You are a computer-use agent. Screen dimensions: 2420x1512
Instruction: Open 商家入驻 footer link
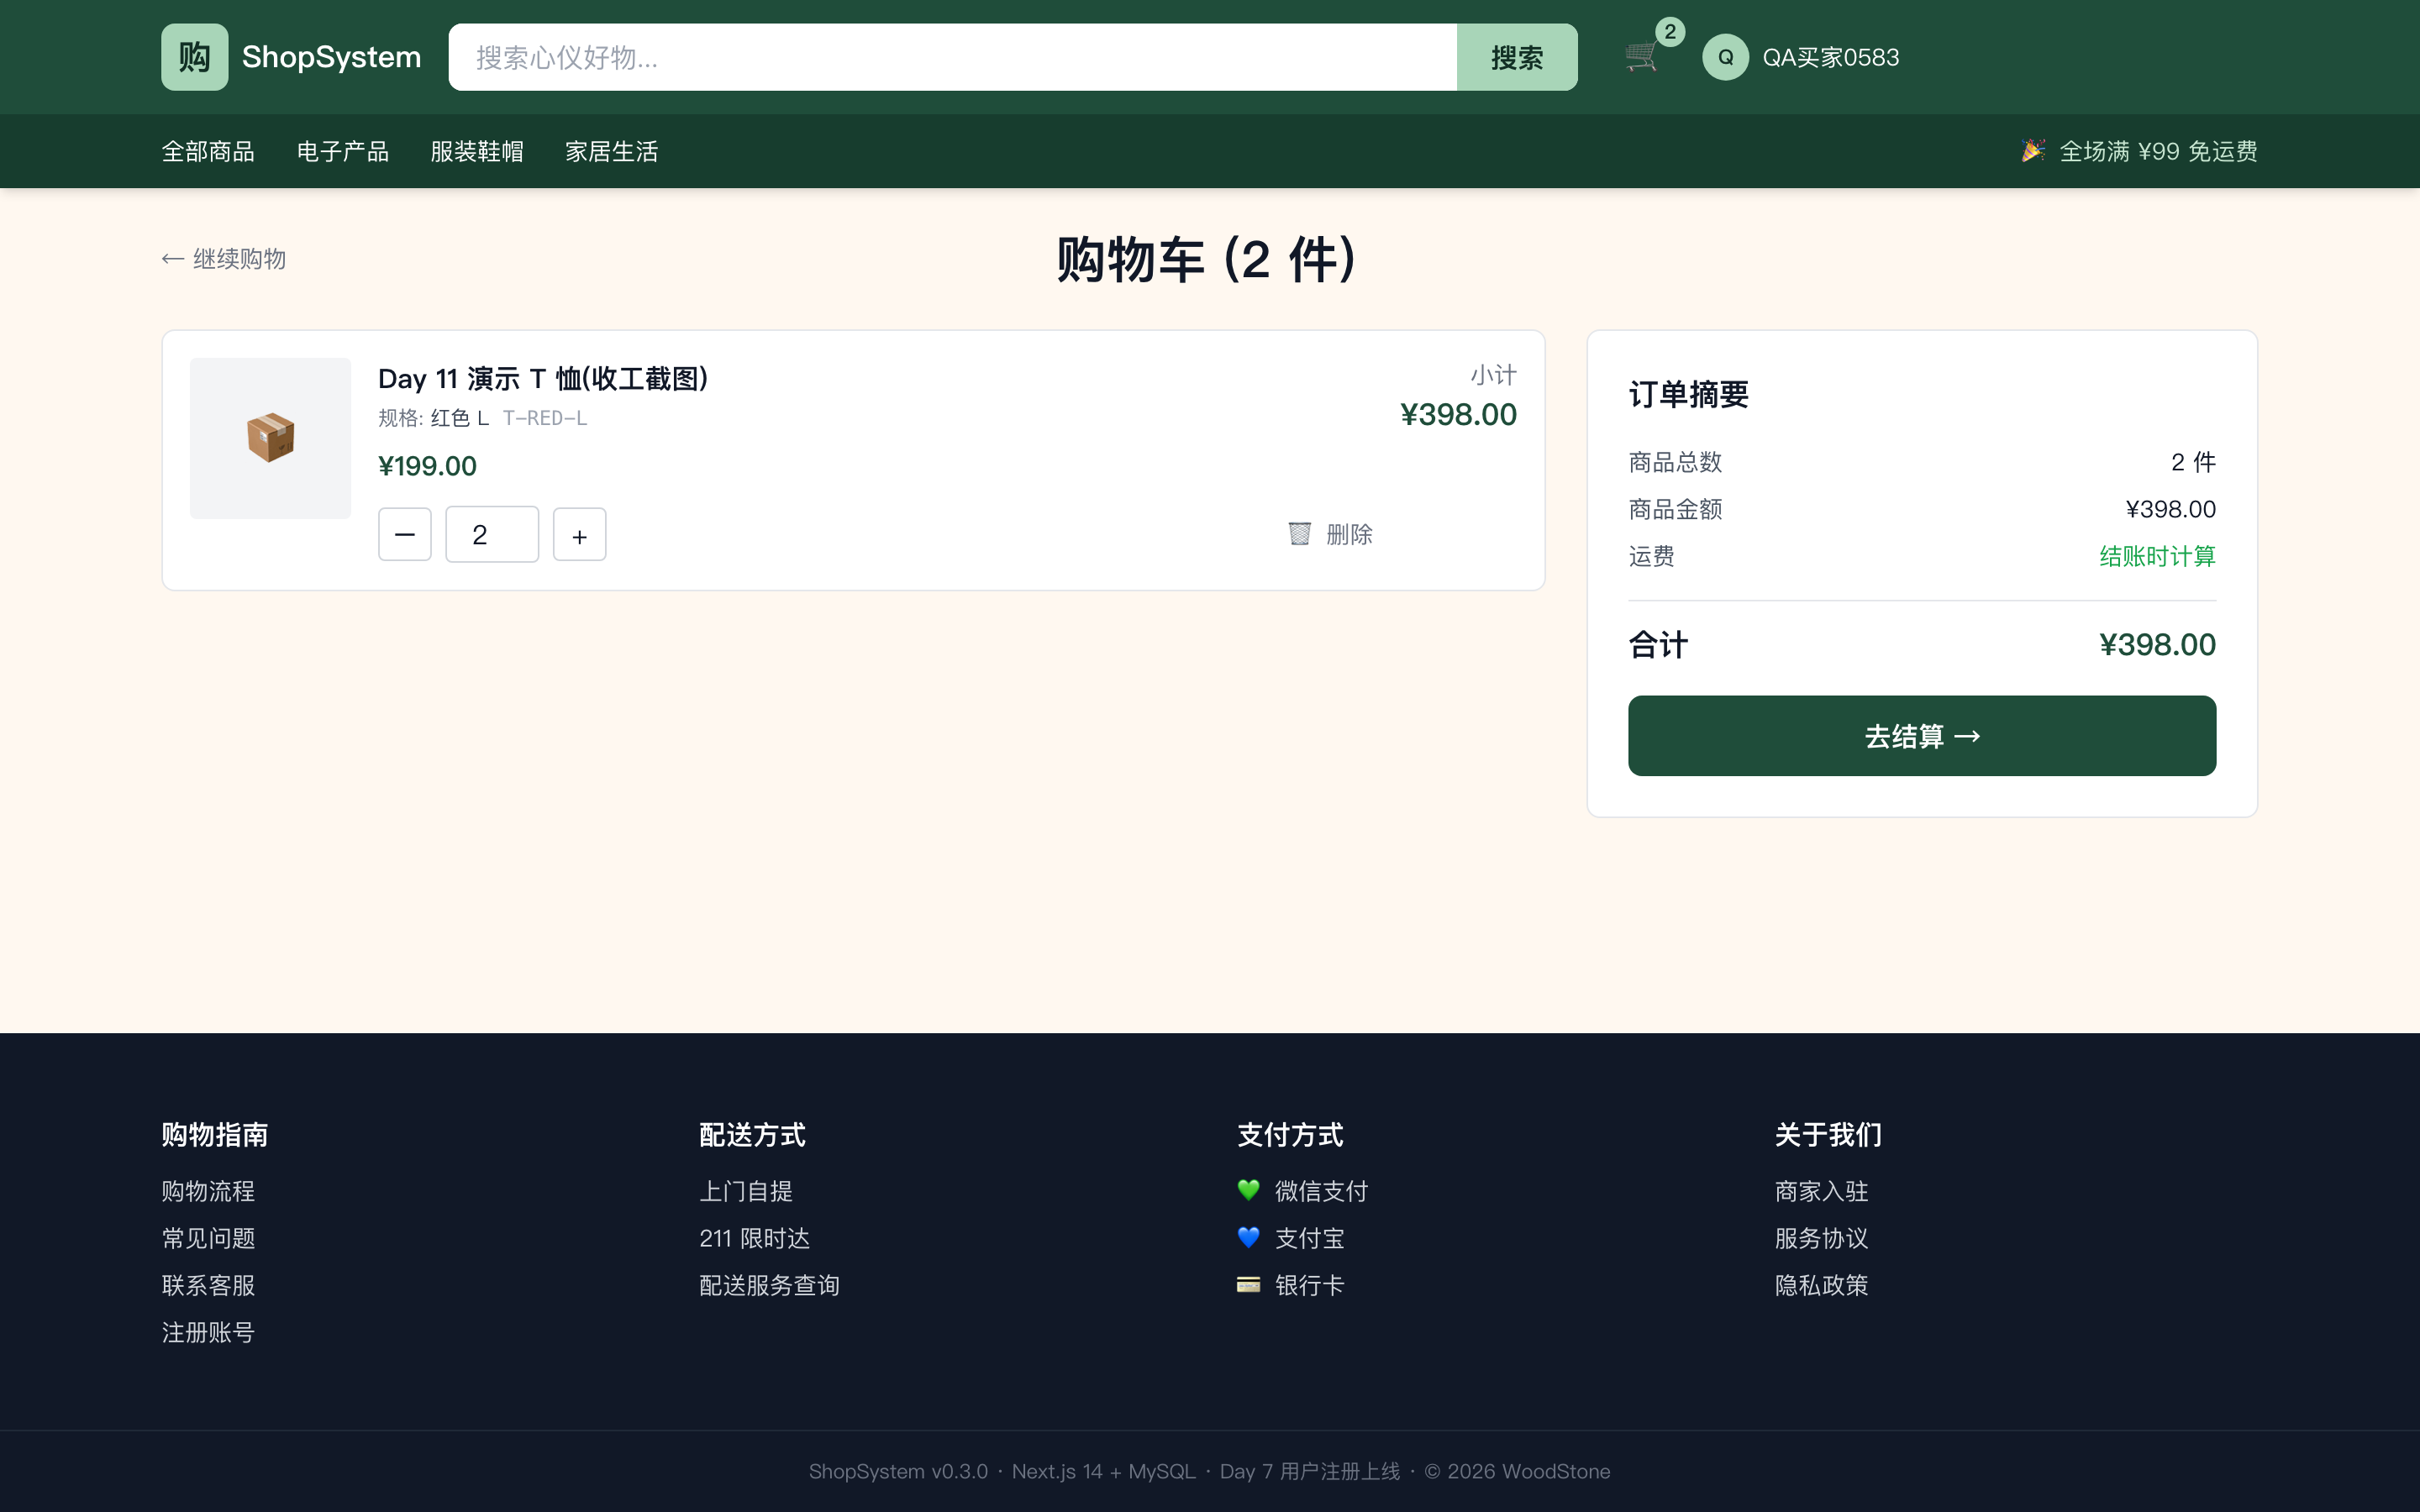(1821, 1191)
